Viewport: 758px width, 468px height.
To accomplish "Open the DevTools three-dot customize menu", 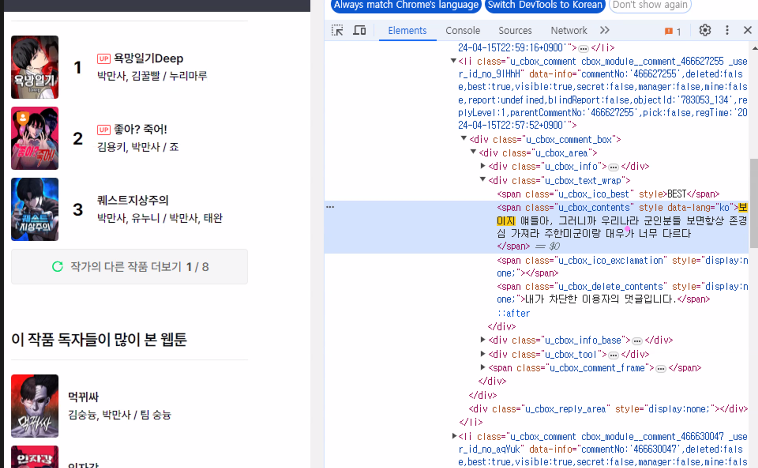I will pos(727,30).
